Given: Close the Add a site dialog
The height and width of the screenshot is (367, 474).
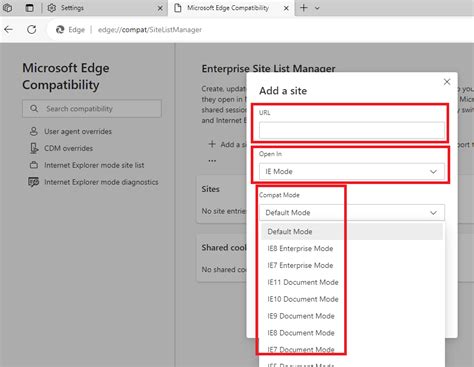Looking at the screenshot, I should tap(447, 82).
